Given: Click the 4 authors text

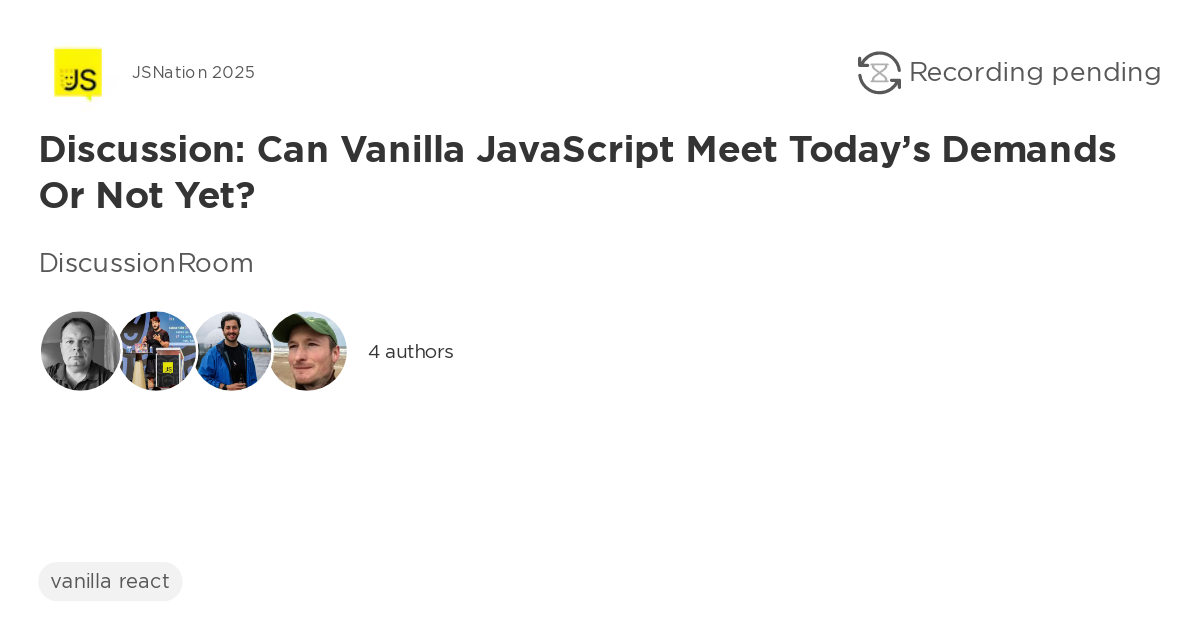Looking at the screenshot, I should pyautogui.click(x=411, y=351).
